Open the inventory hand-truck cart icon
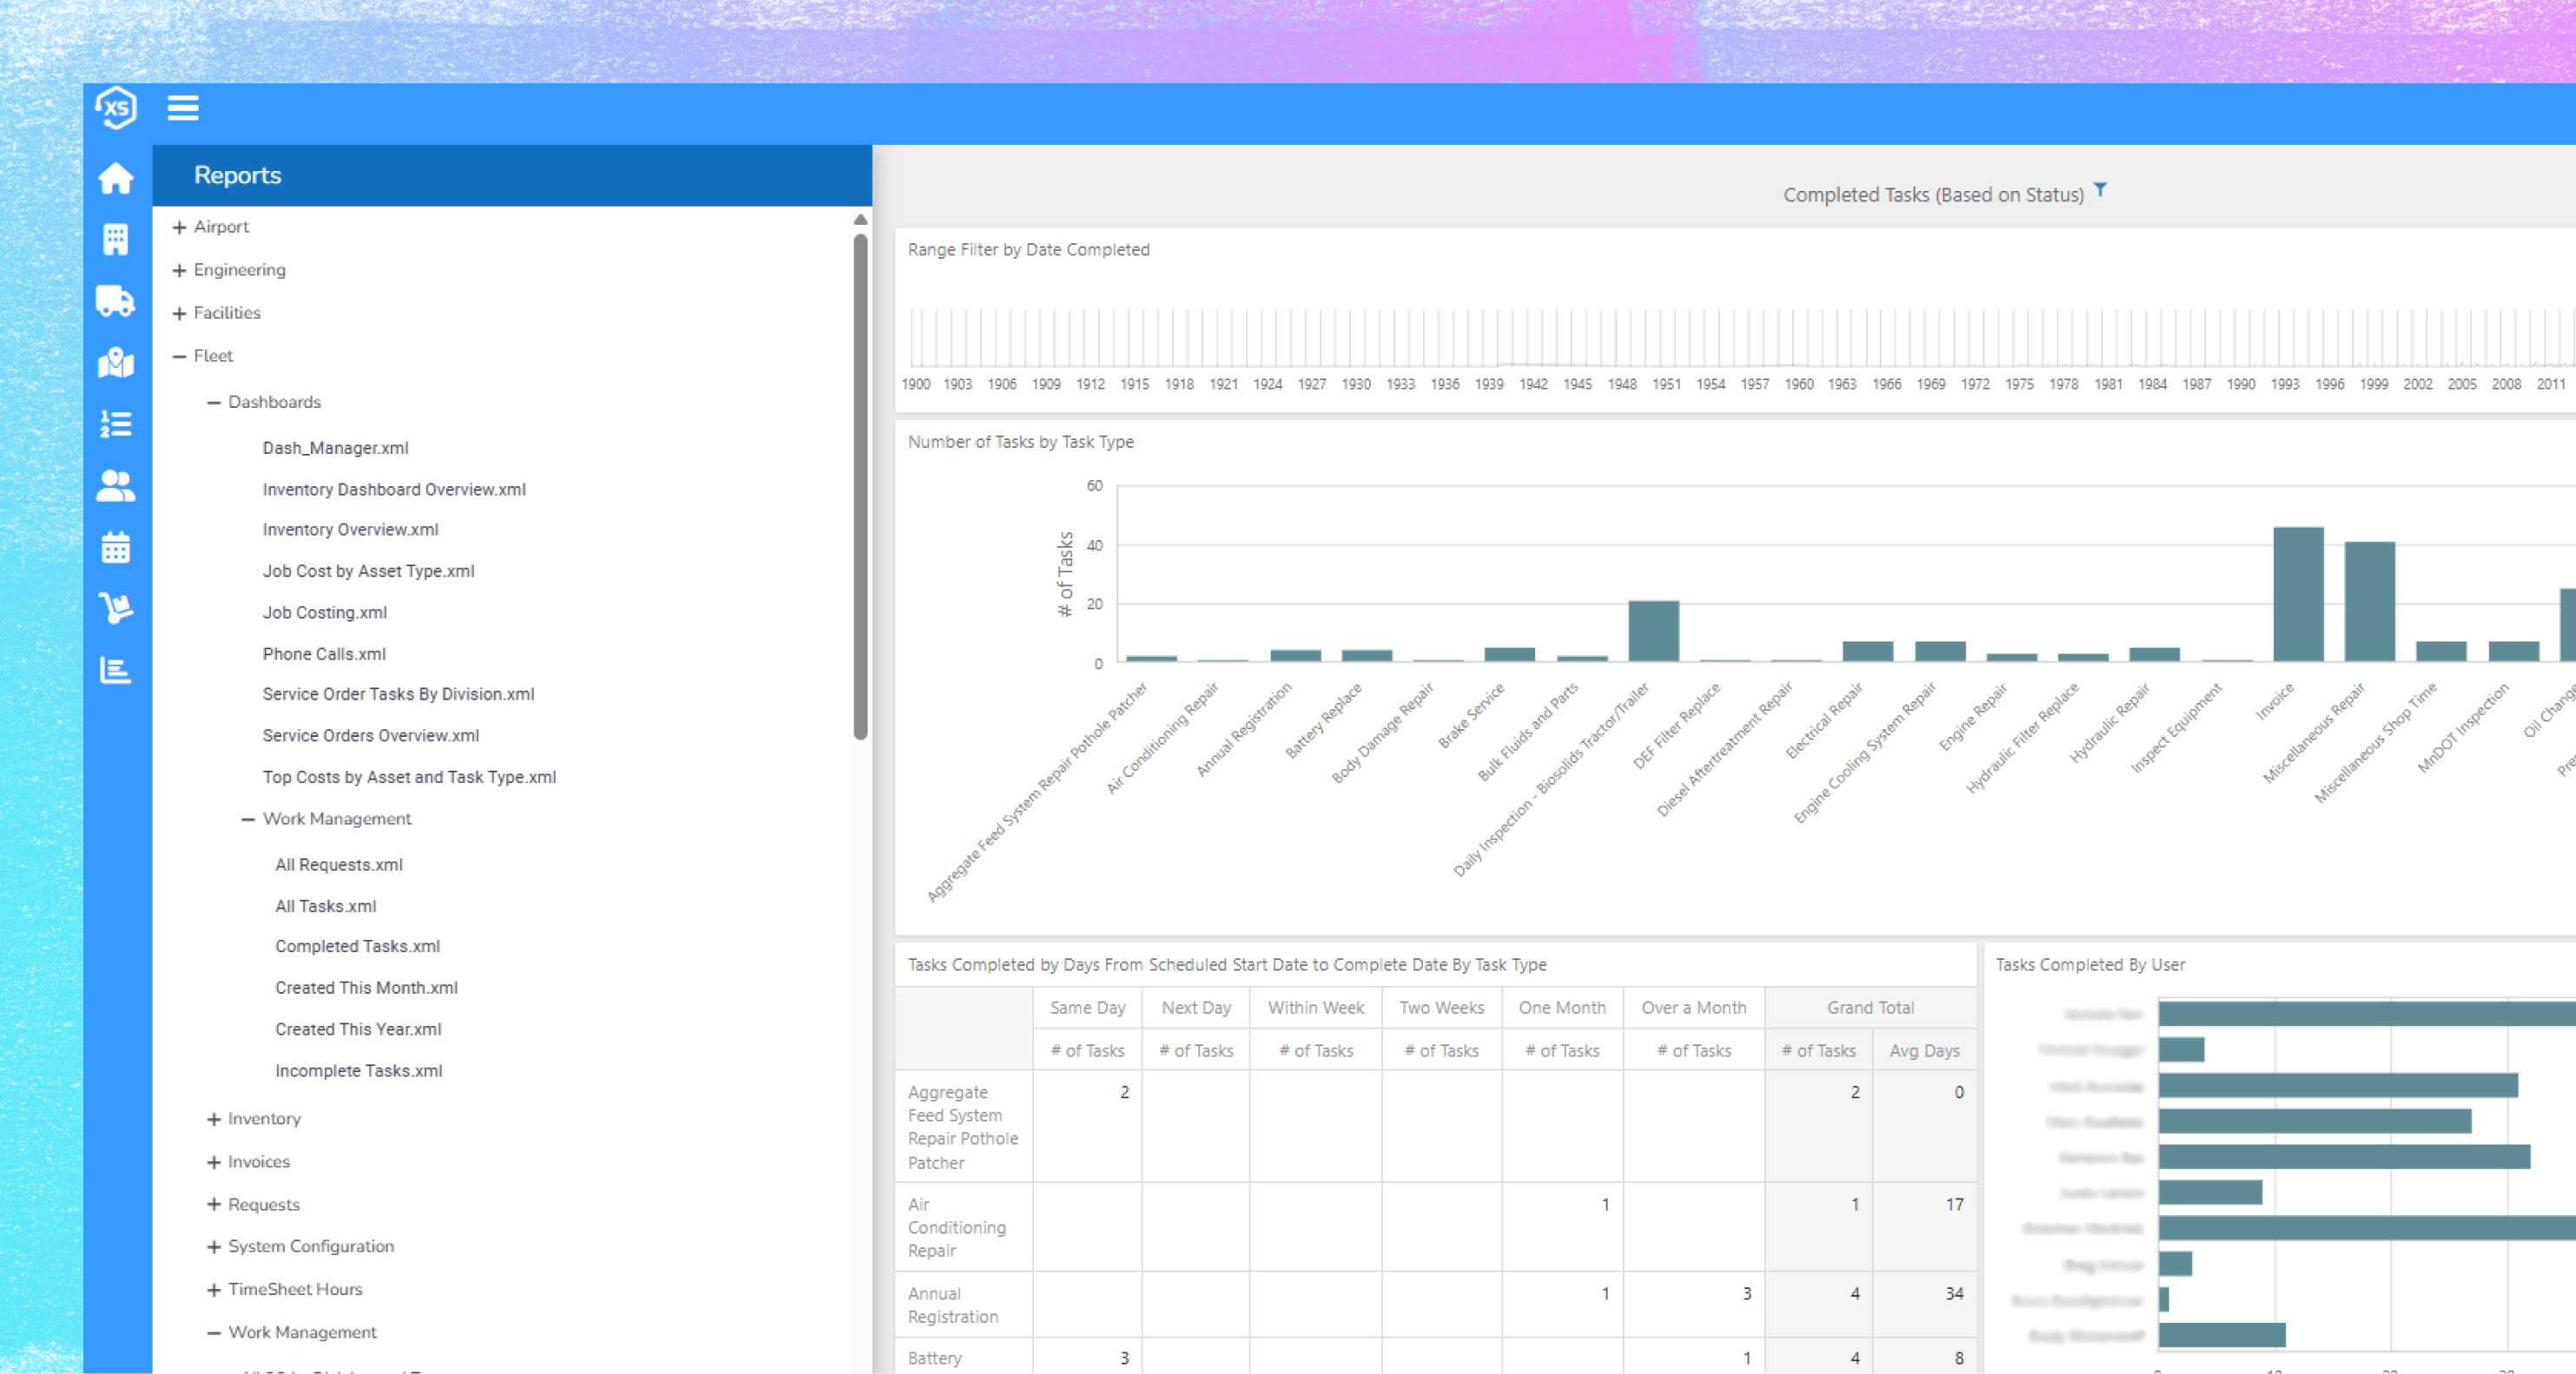The width and height of the screenshot is (2576, 1374). (116, 608)
